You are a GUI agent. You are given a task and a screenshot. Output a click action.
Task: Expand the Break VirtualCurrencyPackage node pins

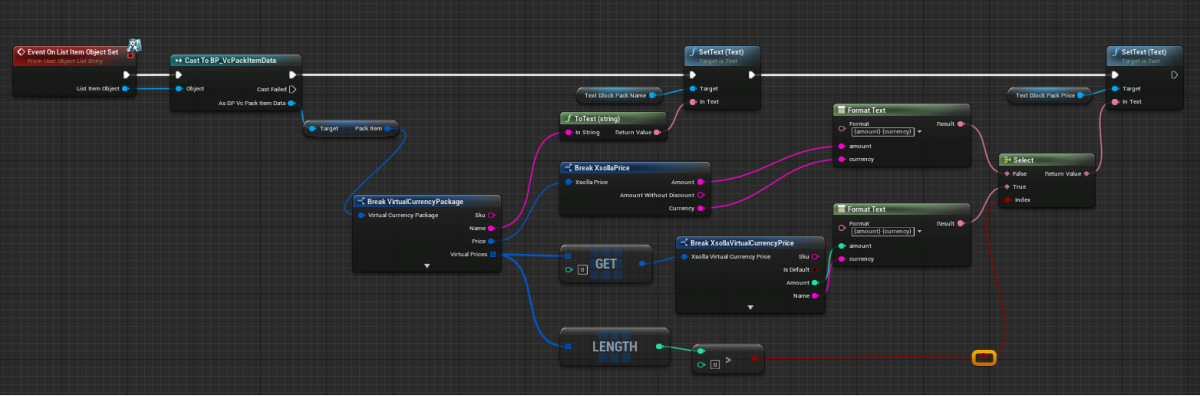(x=427, y=266)
